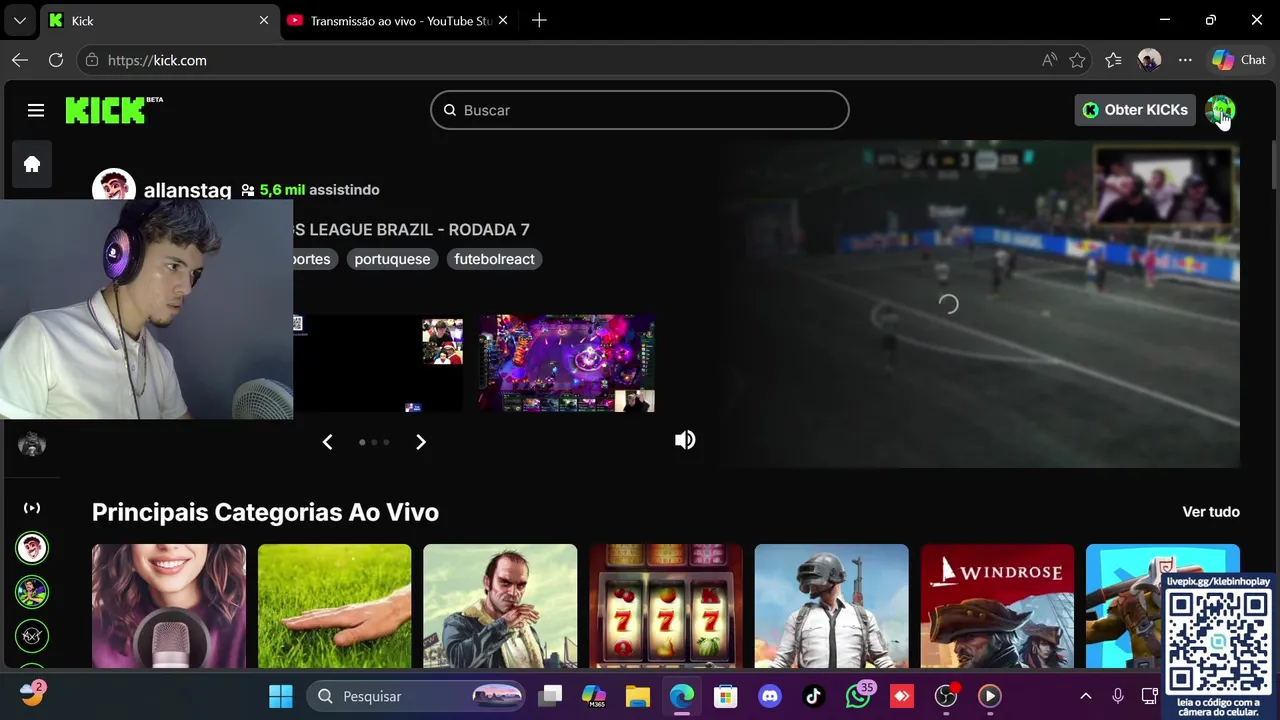The width and height of the screenshot is (1280, 720).
Task: Close the Kick browser tab
Action: (x=264, y=20)
